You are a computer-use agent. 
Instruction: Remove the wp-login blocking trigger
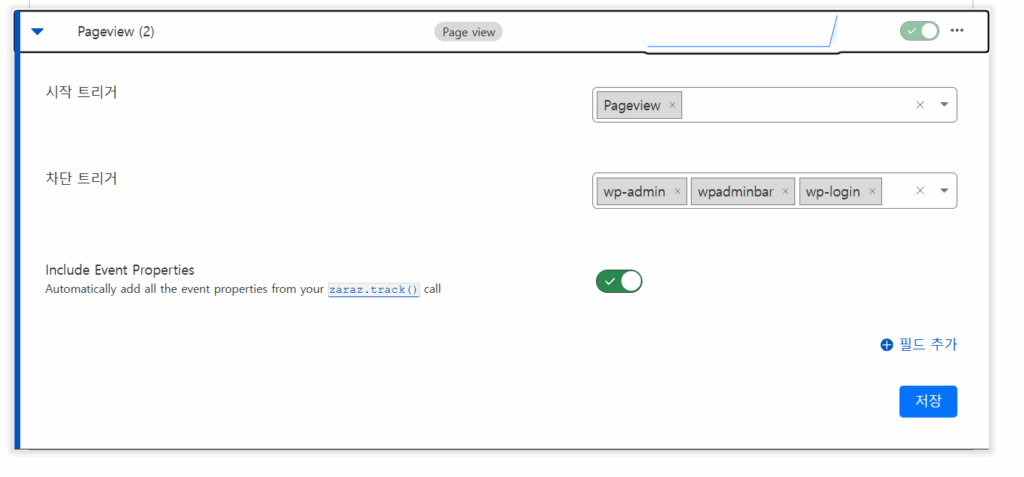[x=872, y=191]
